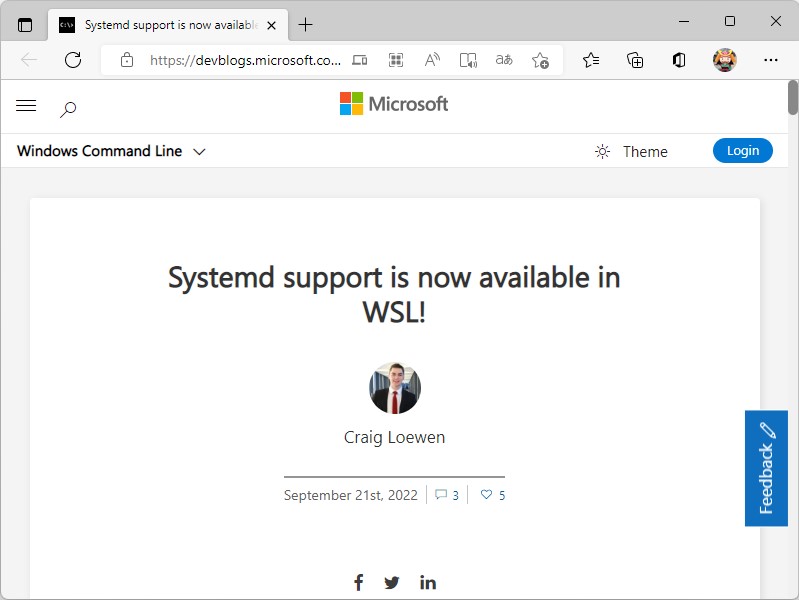Open a new tab with plus button
The image size is (799, 600).
[305, 24]
